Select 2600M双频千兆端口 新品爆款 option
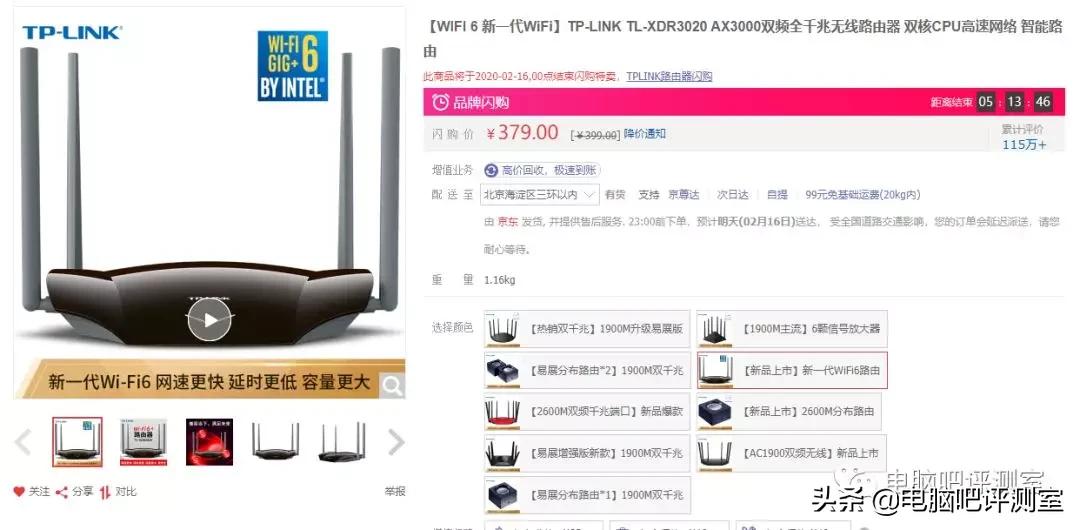Image resolution: width=1080 pixels, height=530 pixels. 587,411
